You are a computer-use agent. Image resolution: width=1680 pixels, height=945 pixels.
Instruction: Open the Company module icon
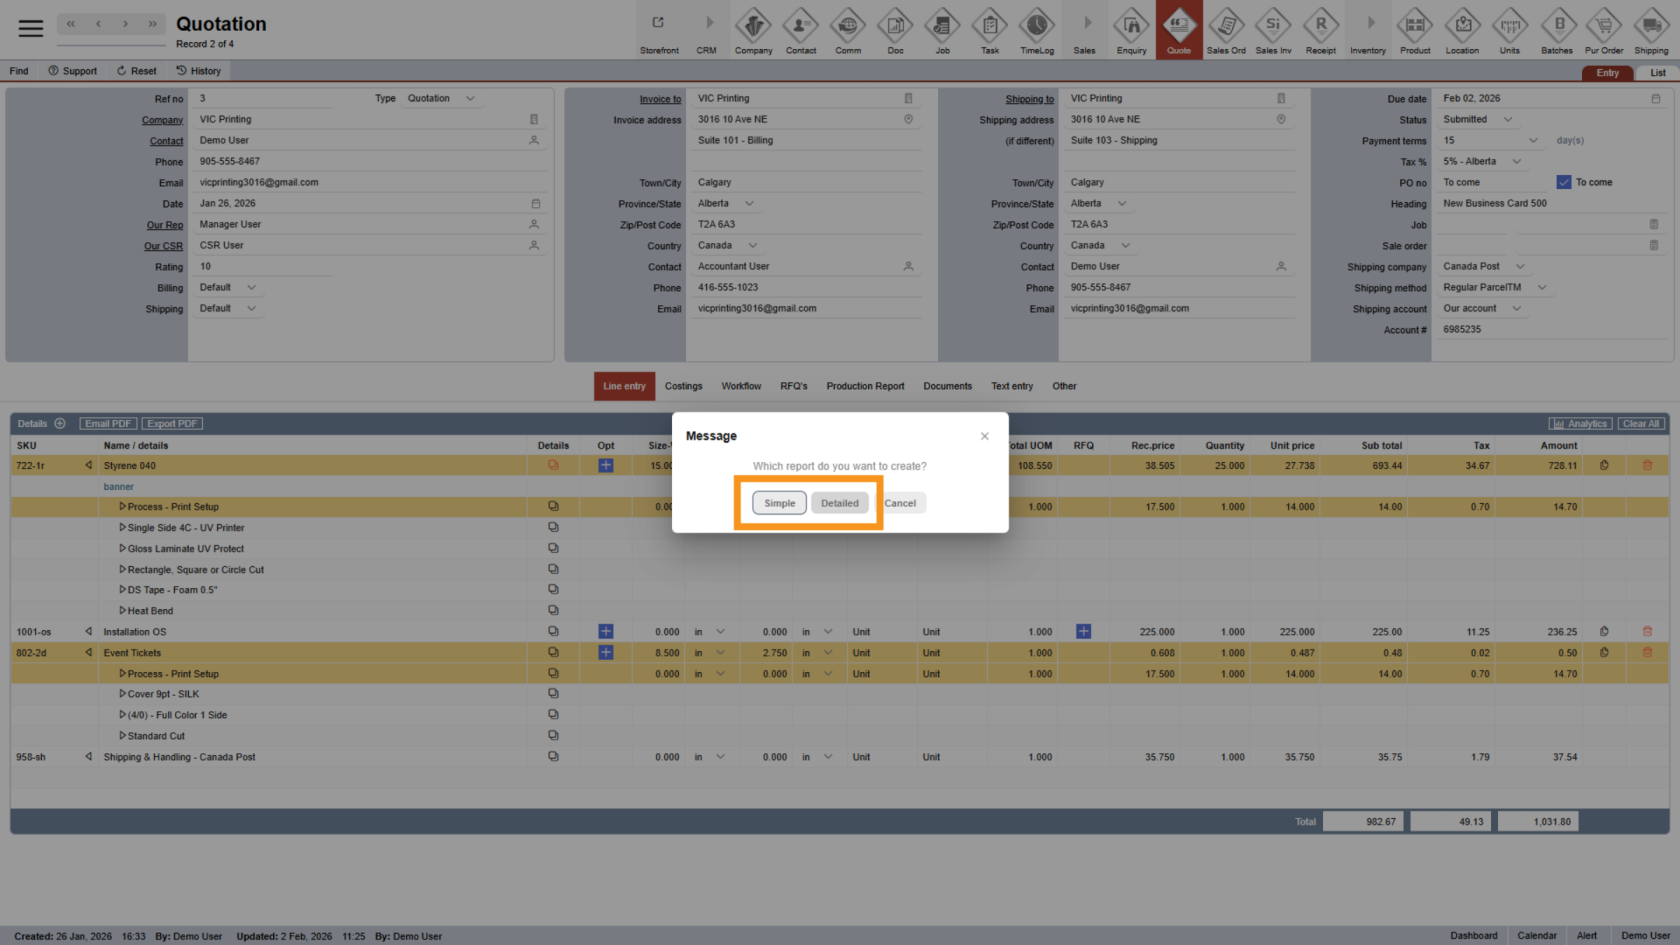tap(753, 30)
